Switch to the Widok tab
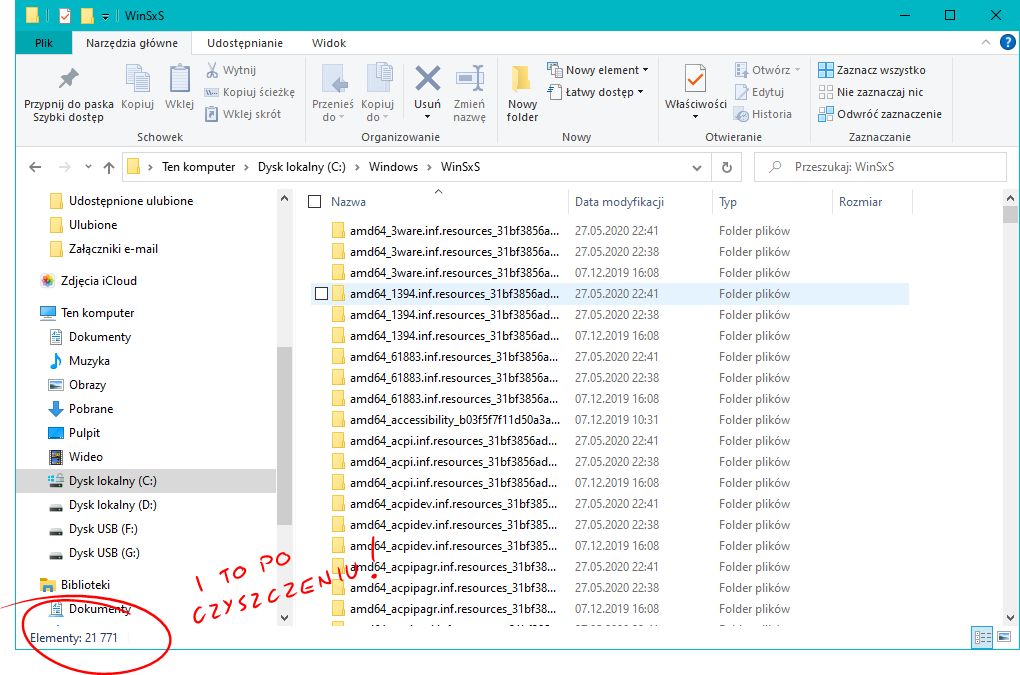Viewport: 1020px width, 675px height. click(328, 42)
